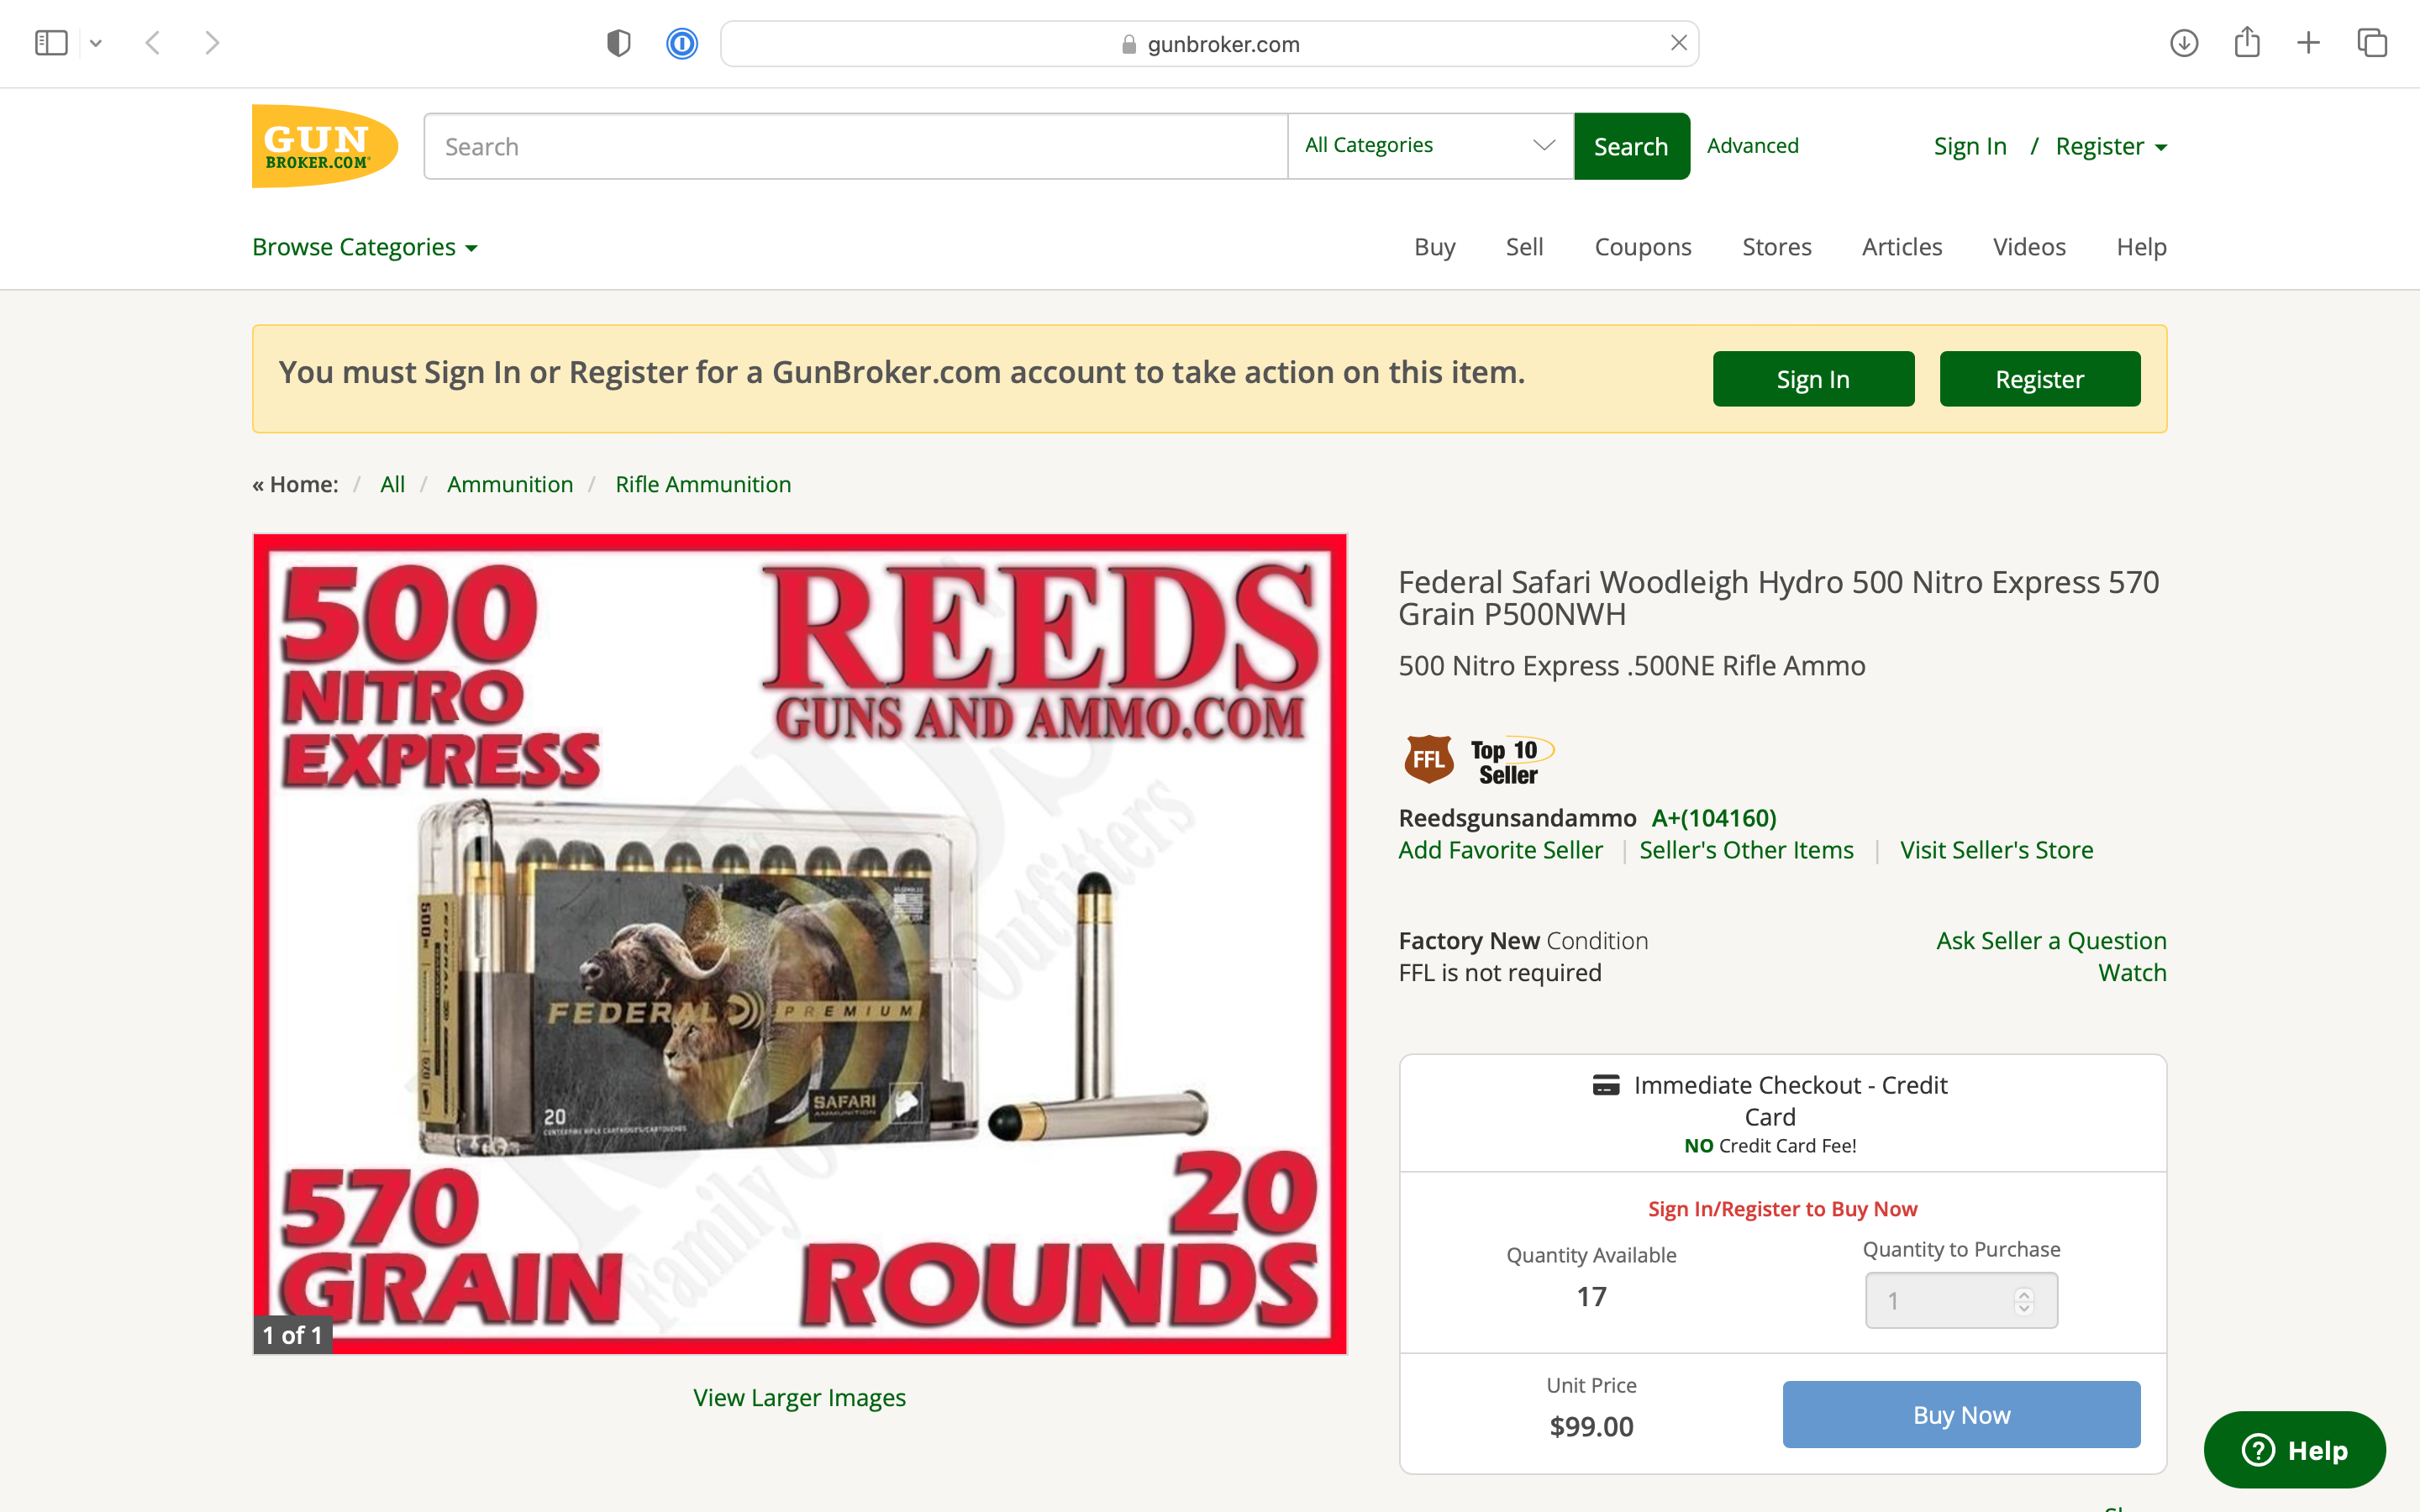Screen dimensions: 2420x1512
Task: Show the Safari downloads icon
Action: pyautogui.click(x=2184, y=43)
